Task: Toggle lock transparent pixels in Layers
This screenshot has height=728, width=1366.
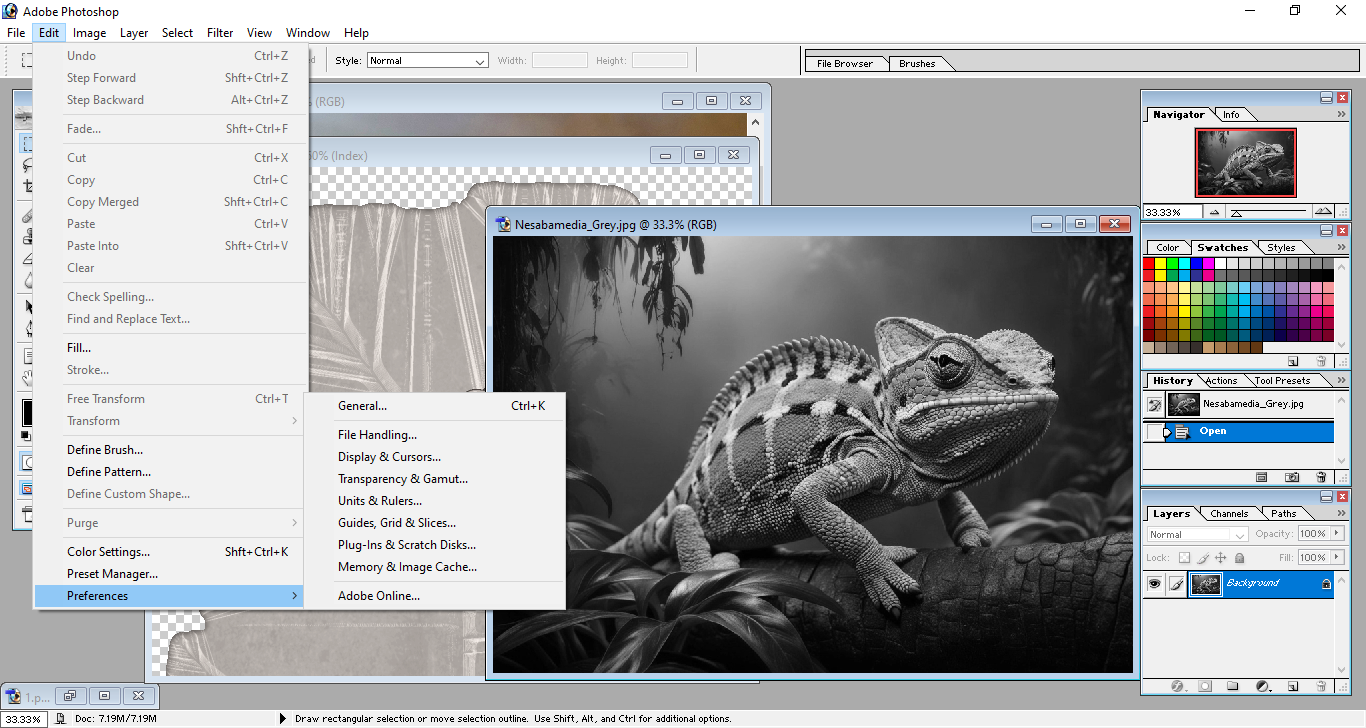Action: pos(1184,558)
